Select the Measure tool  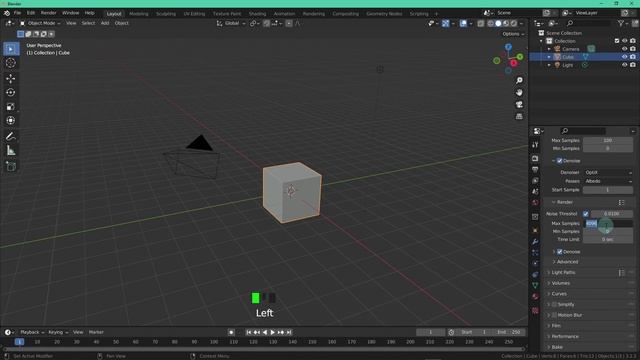(x=11, y=151)
